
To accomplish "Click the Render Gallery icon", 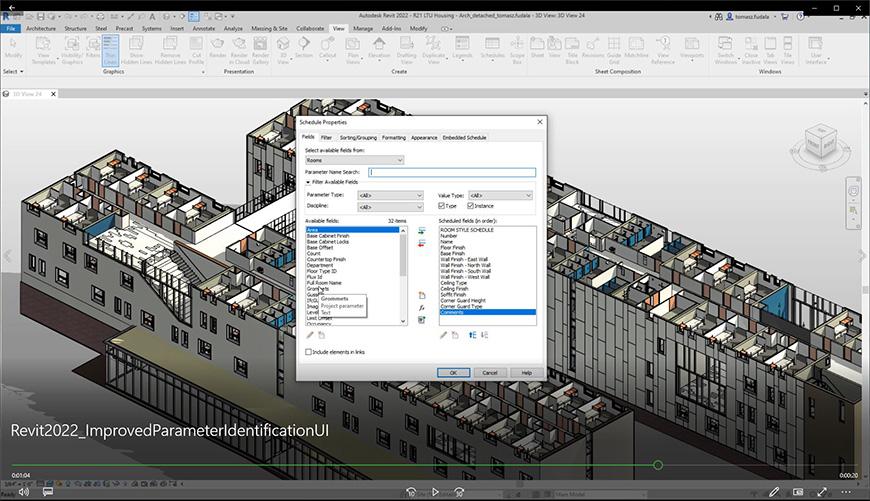I will point(260,50).
